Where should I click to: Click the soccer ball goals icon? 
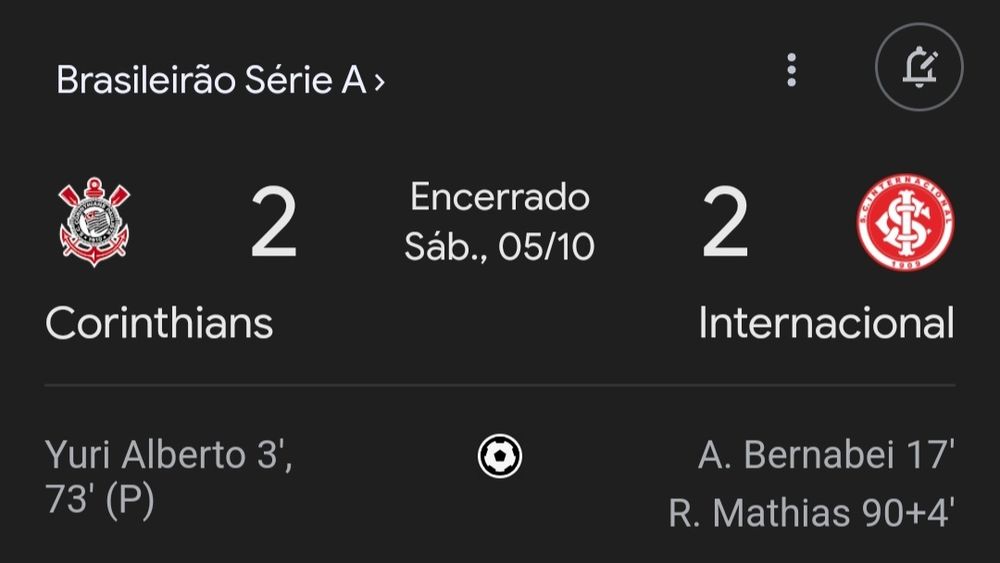click(500, 457)
